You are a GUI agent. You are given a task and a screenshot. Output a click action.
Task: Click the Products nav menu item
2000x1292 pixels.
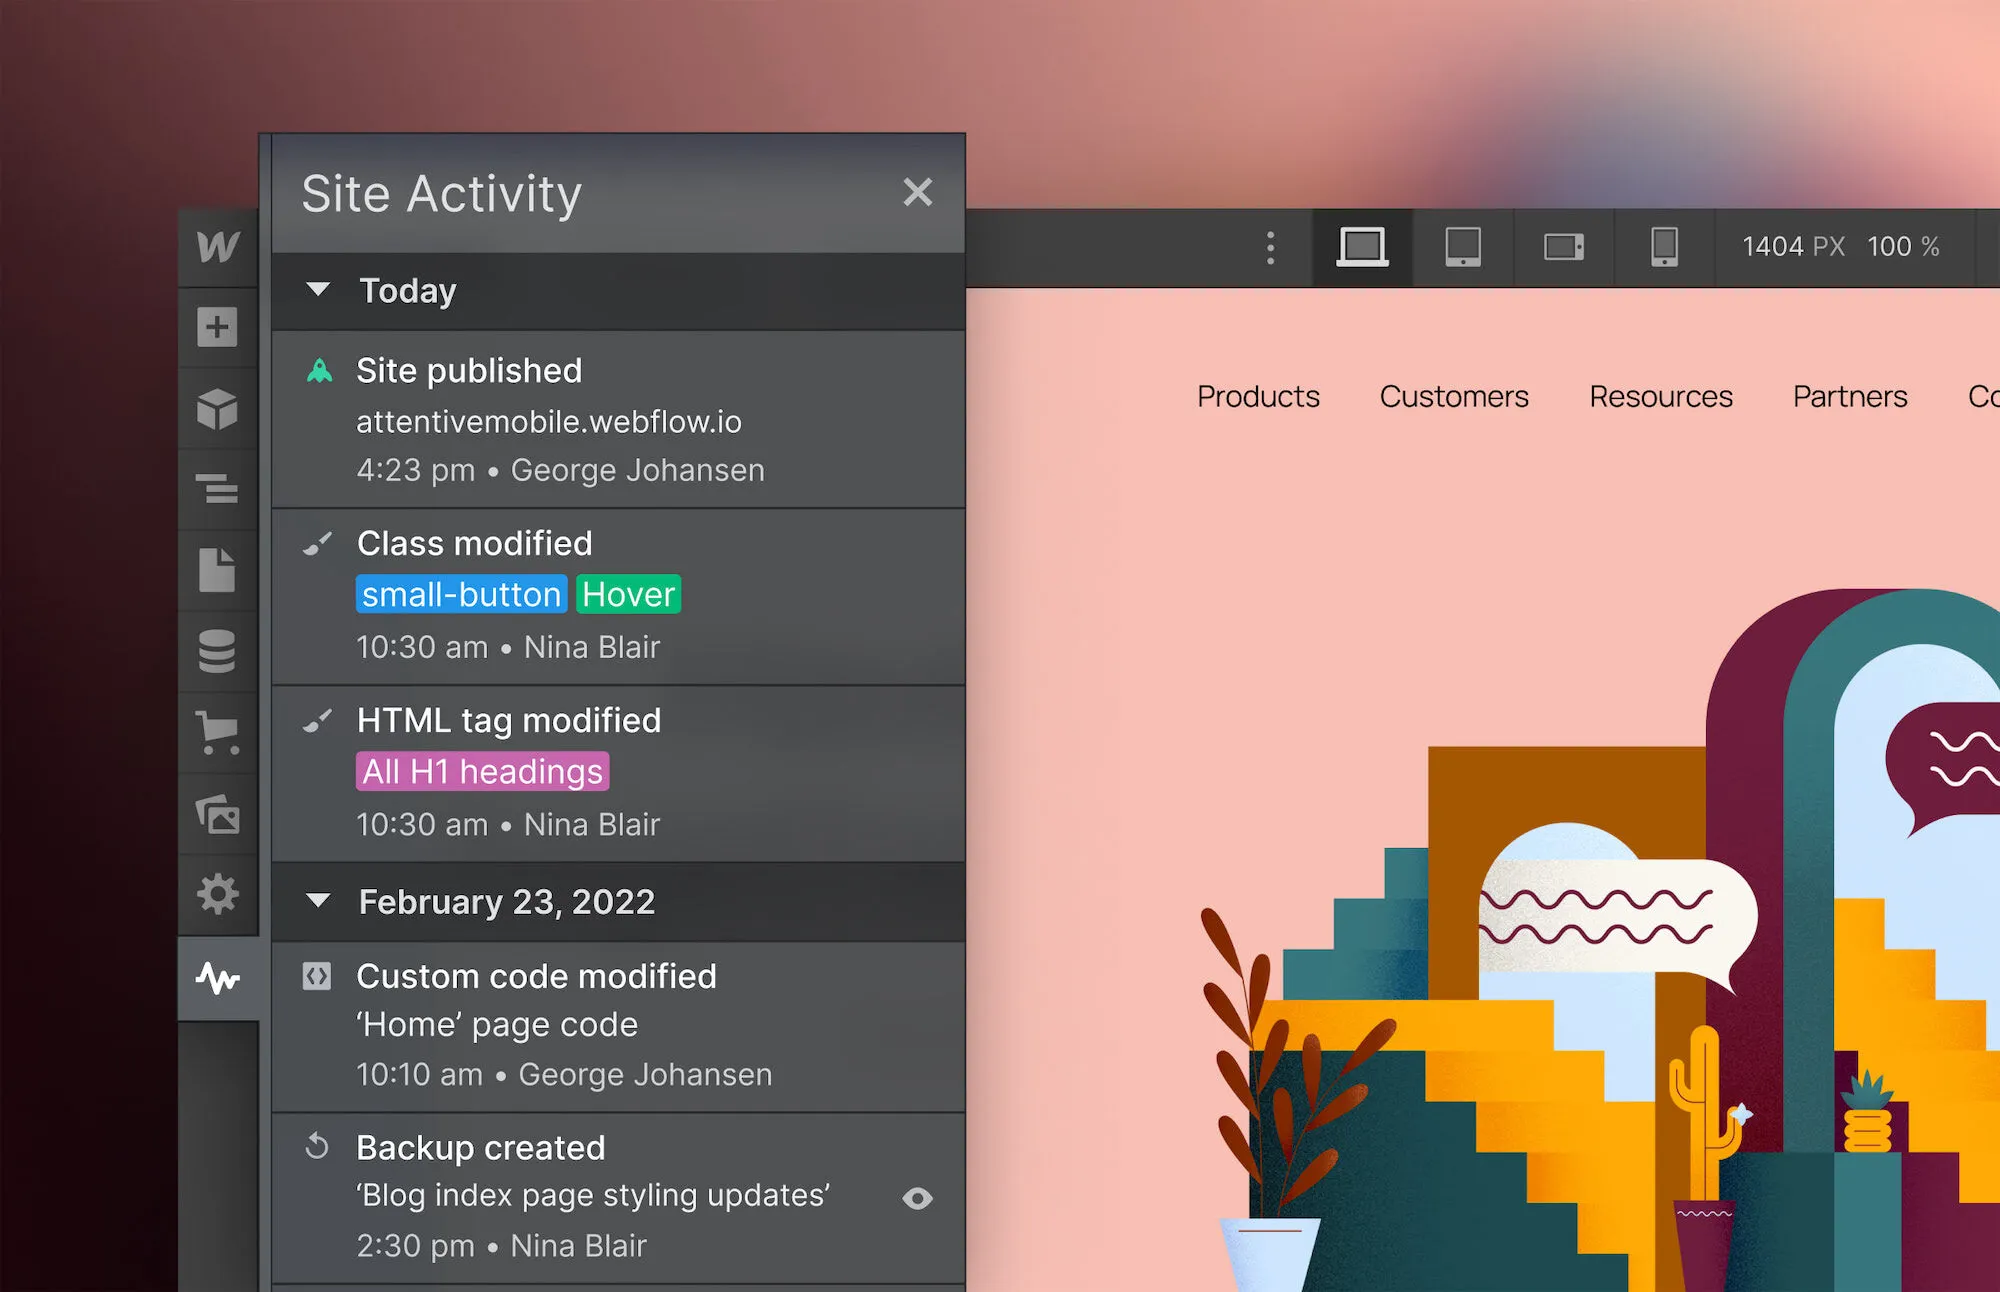[1258, 397]
